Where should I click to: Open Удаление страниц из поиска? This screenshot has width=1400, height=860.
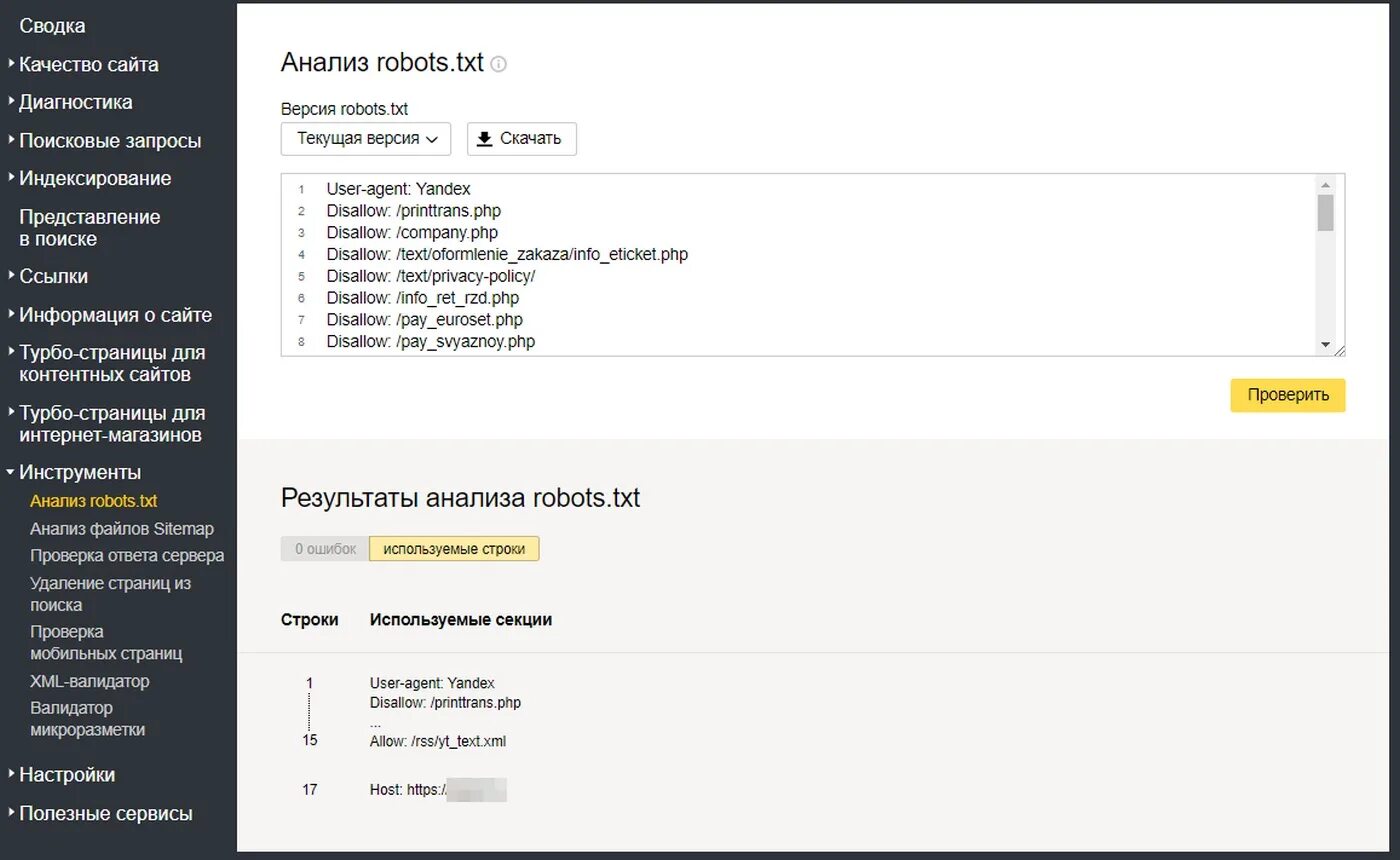[x=110, y=594]
